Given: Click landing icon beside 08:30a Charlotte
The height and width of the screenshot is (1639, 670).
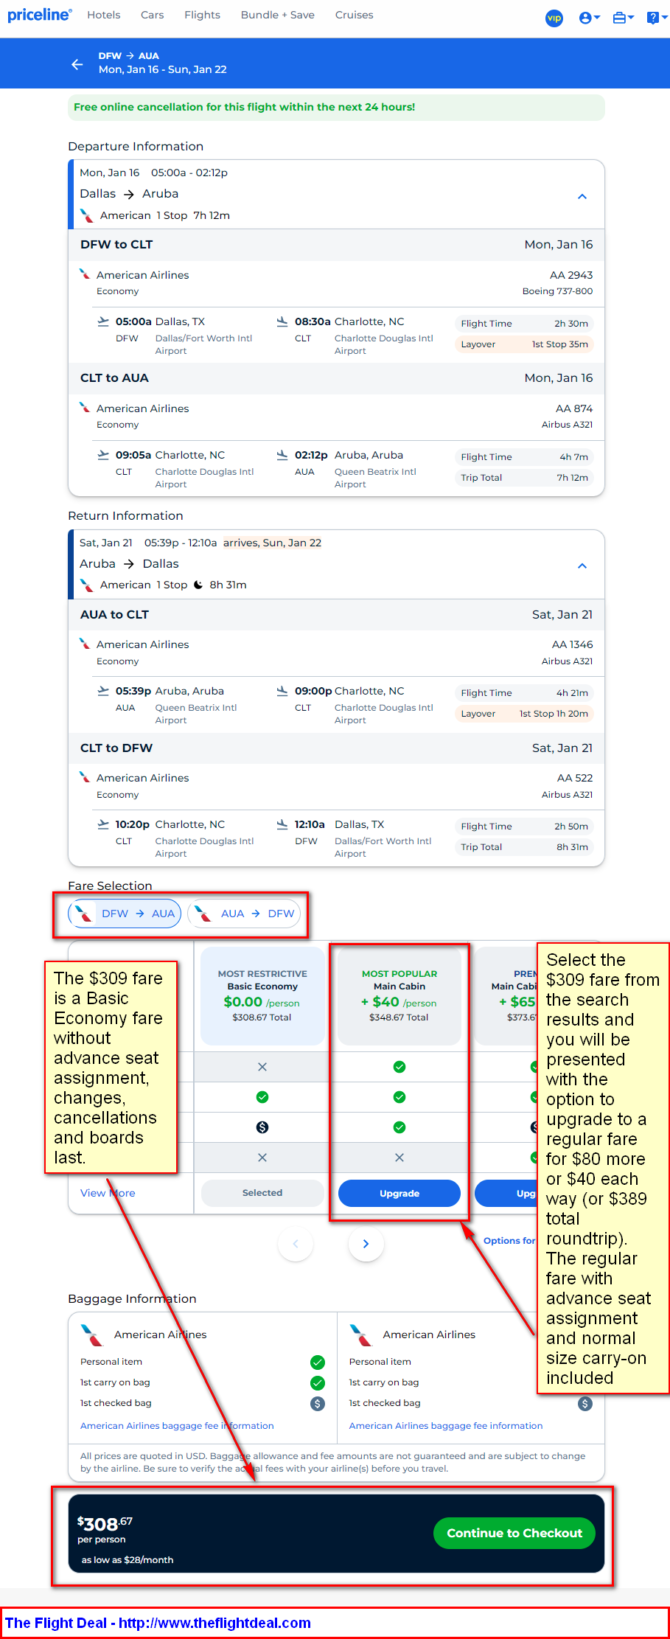Looking at the screenshot, I should 282,322.
